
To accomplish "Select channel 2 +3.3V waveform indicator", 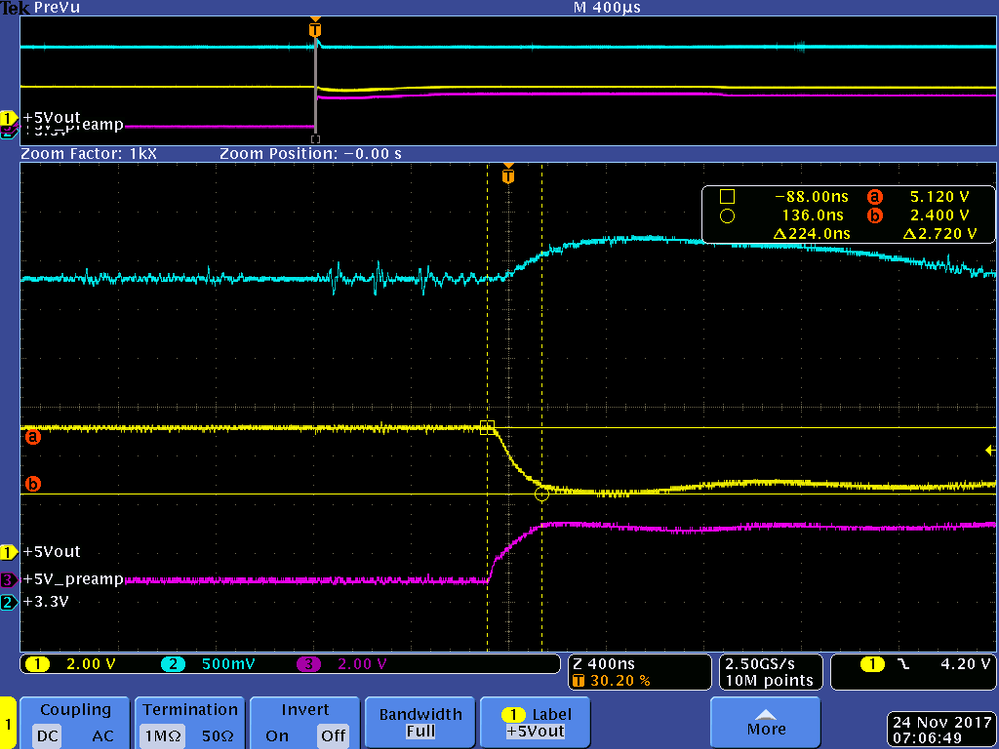I will click(x=8, y=602).
